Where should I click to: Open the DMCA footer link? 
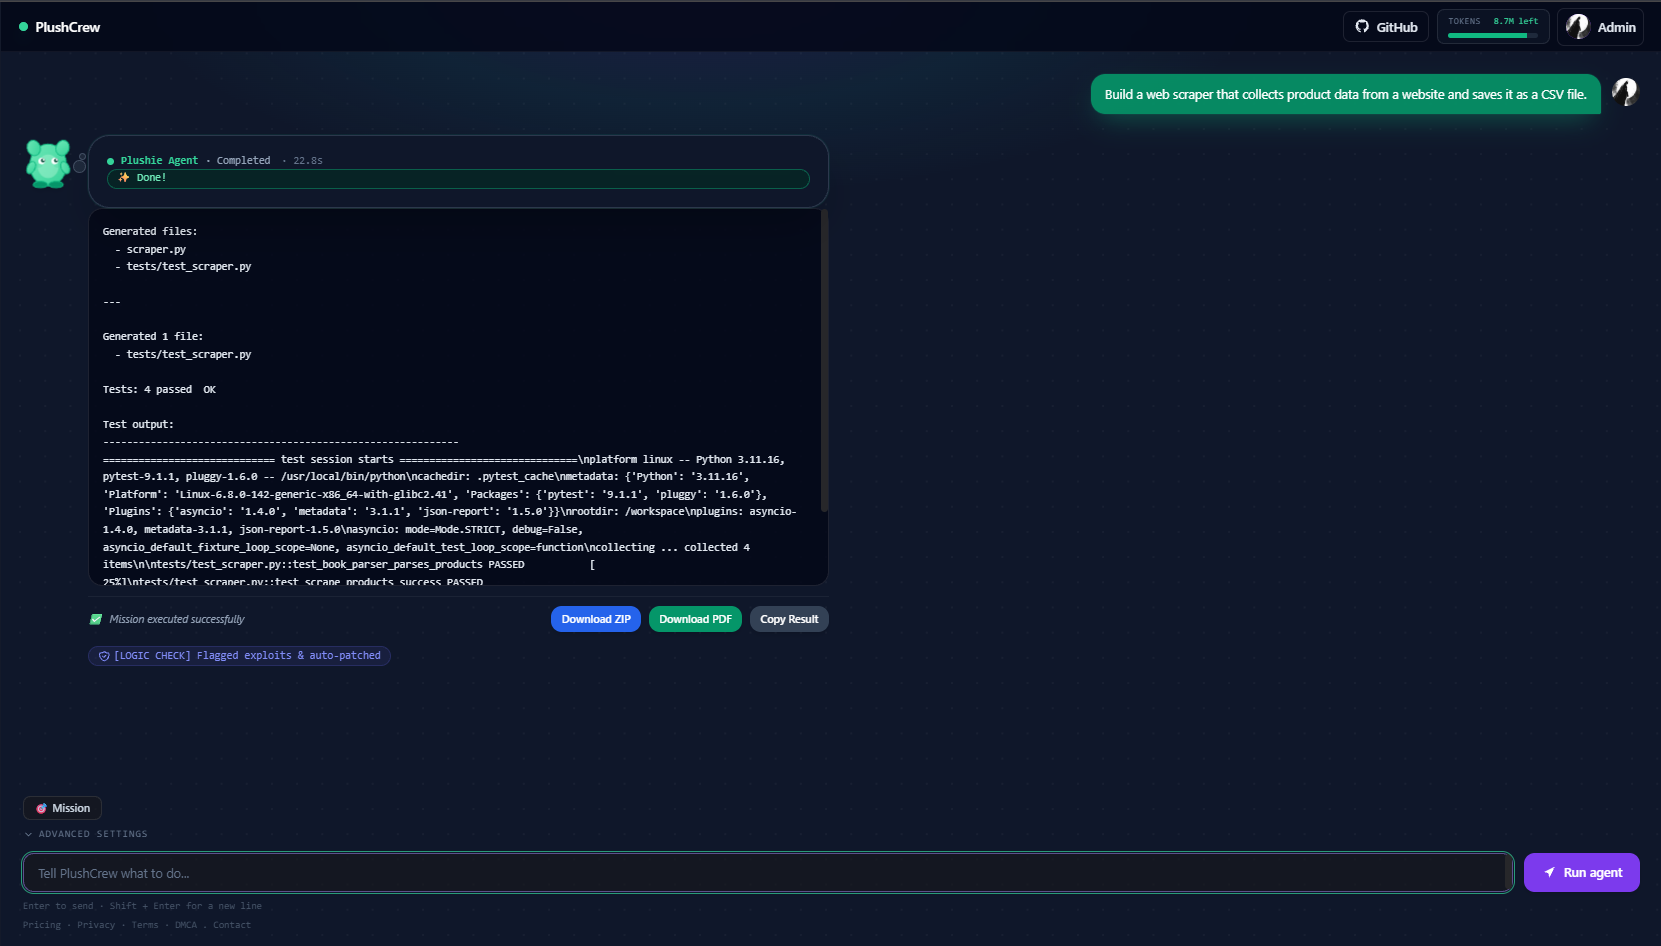click(x=186, y=925)
